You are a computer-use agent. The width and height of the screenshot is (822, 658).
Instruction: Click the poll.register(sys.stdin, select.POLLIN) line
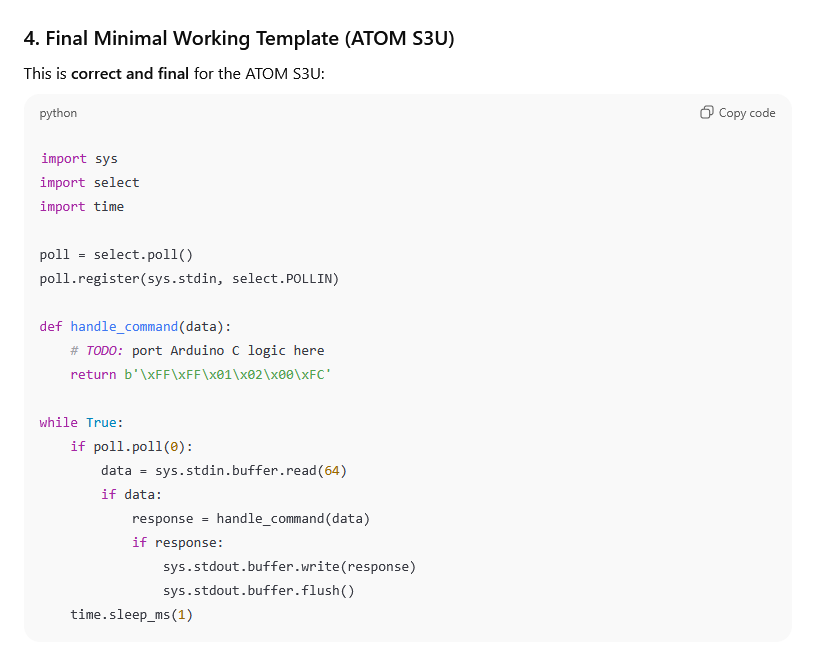189,278
